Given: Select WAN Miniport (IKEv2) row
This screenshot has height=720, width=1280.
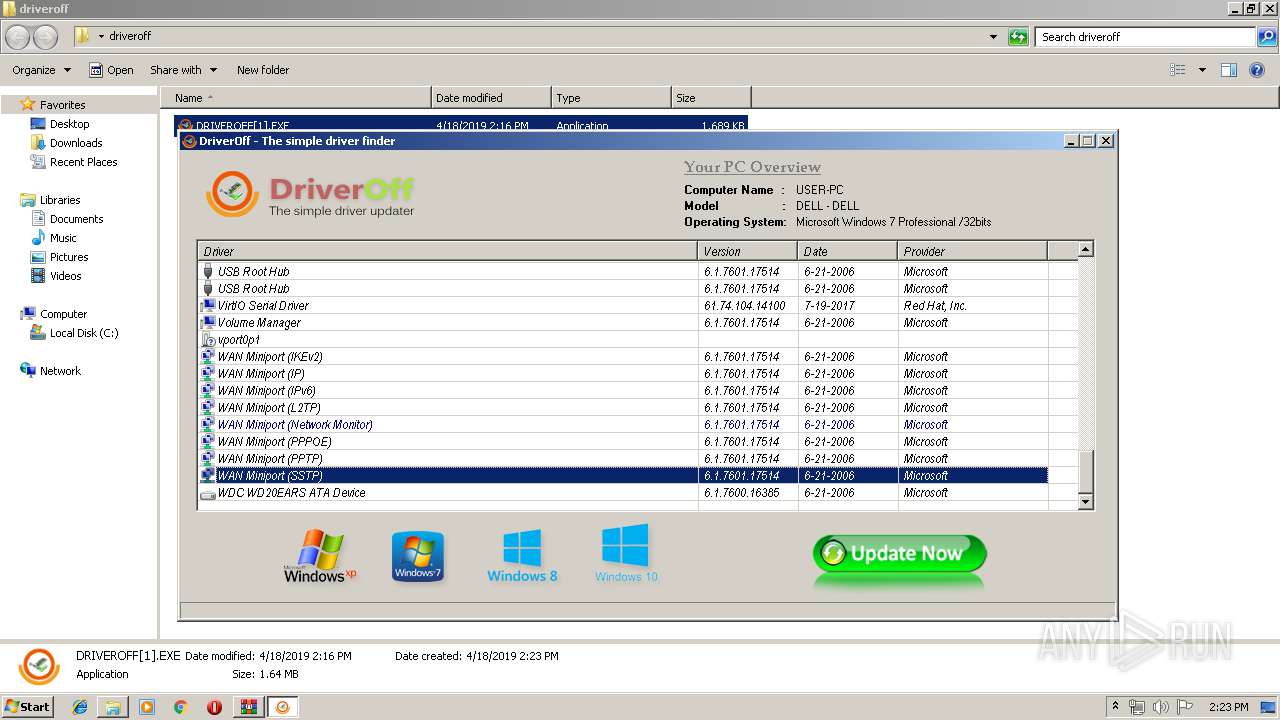Looking at the screenshot, I should point(623,357).
